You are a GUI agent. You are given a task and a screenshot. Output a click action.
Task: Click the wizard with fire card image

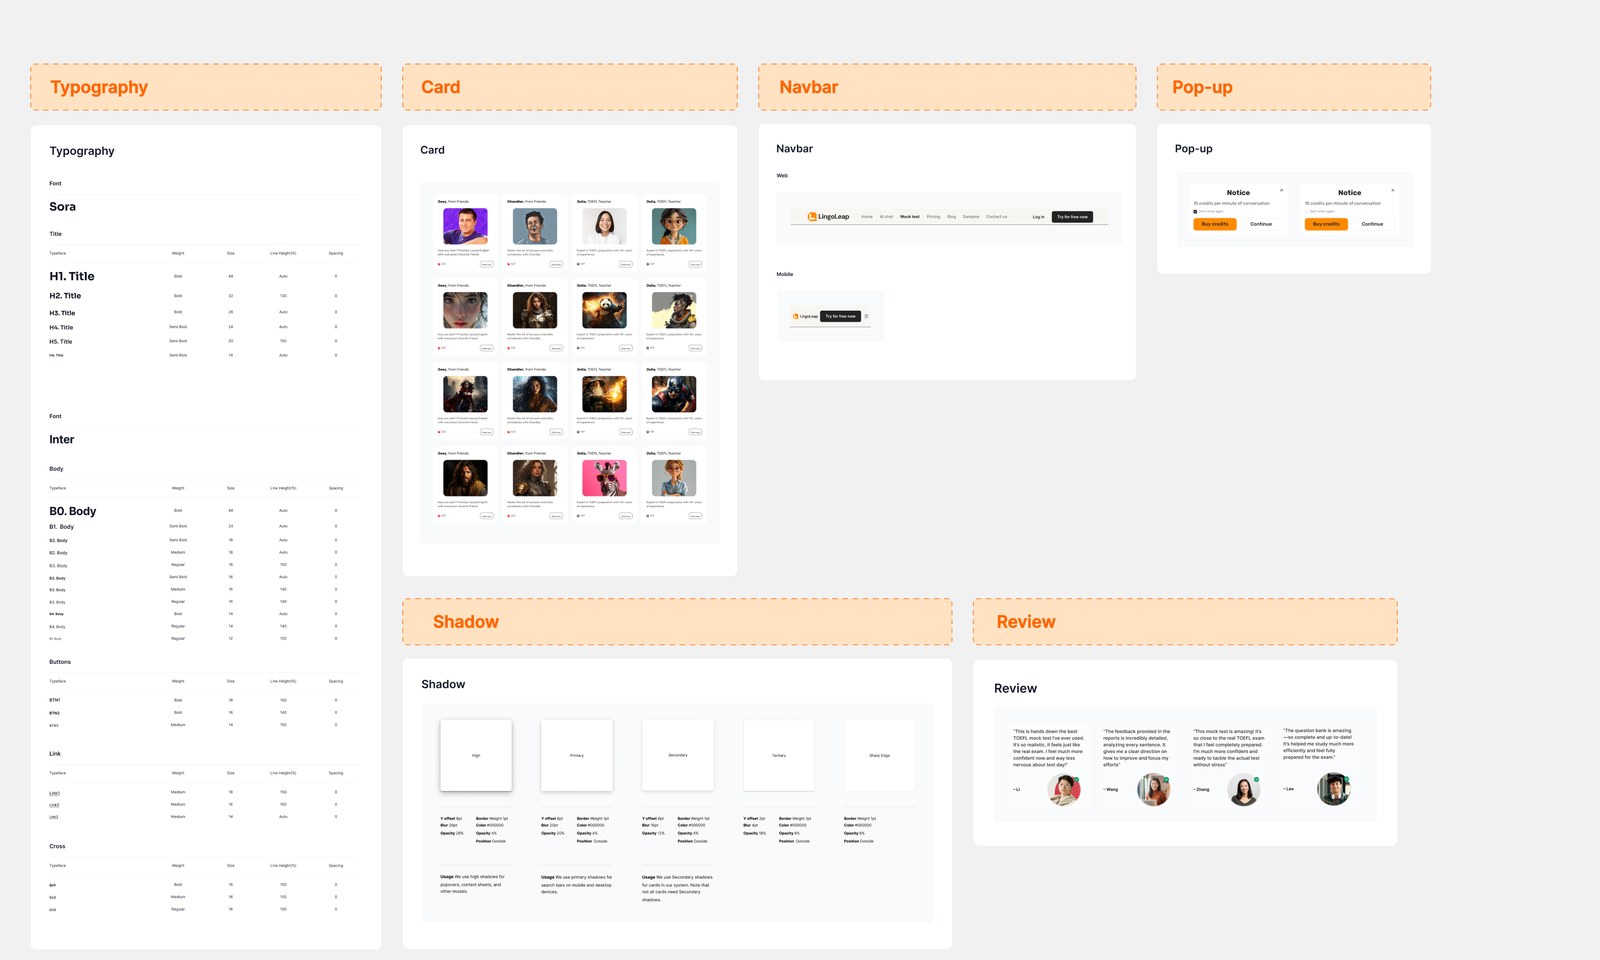[605, 394]
